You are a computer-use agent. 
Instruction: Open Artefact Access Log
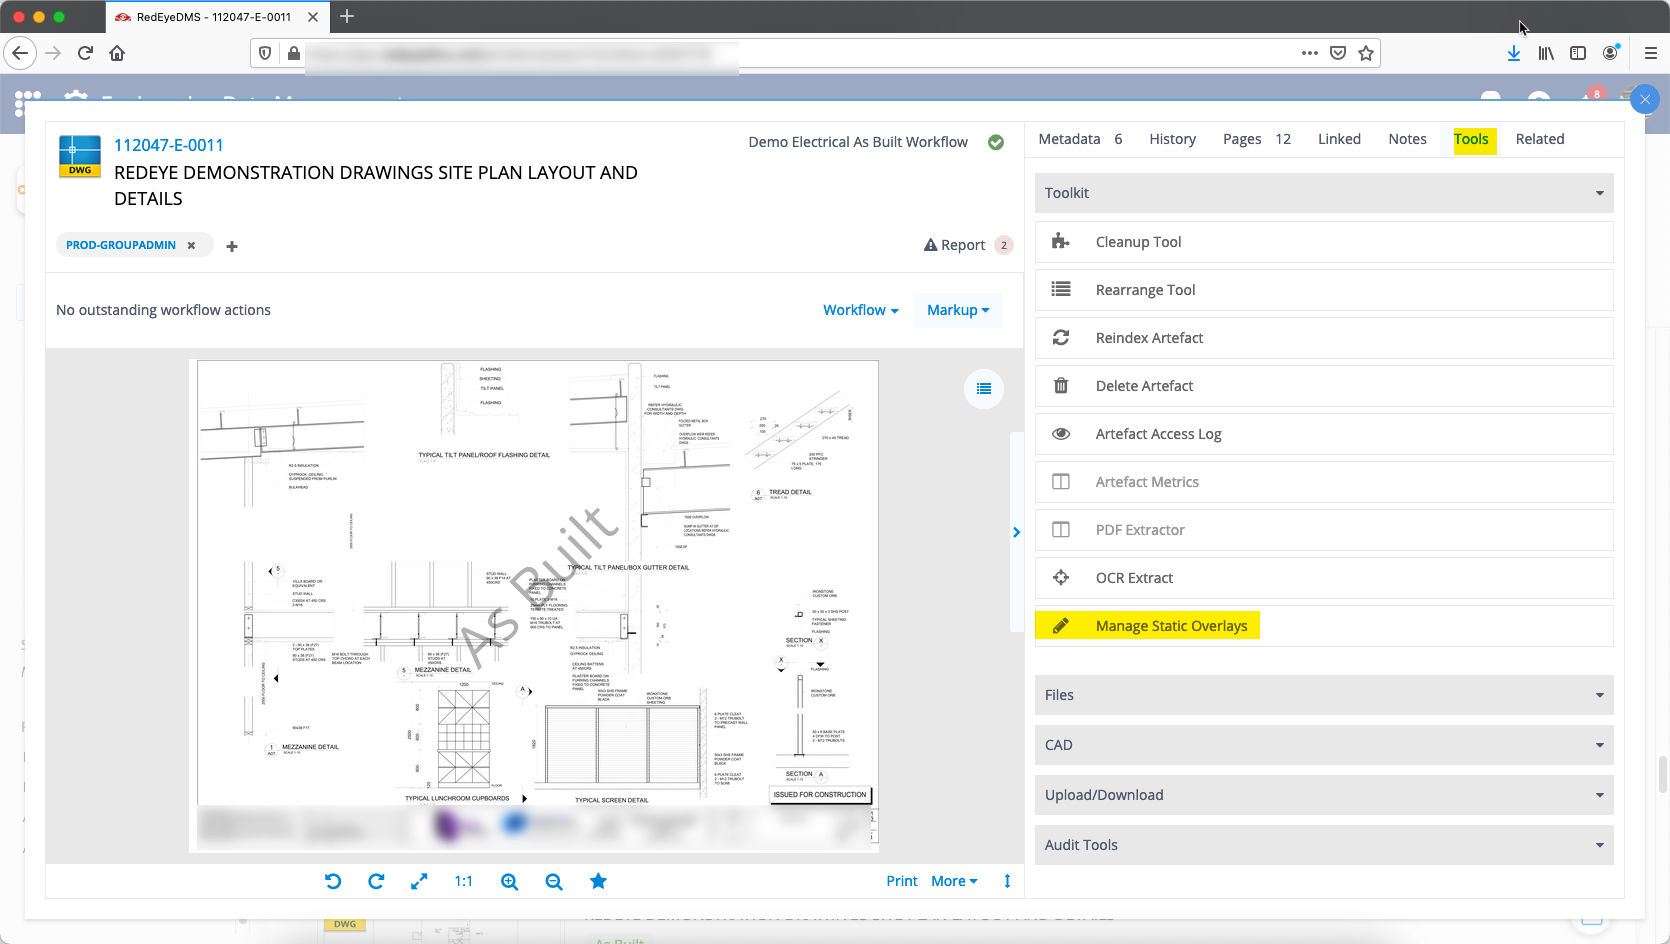click(1324, 434)
